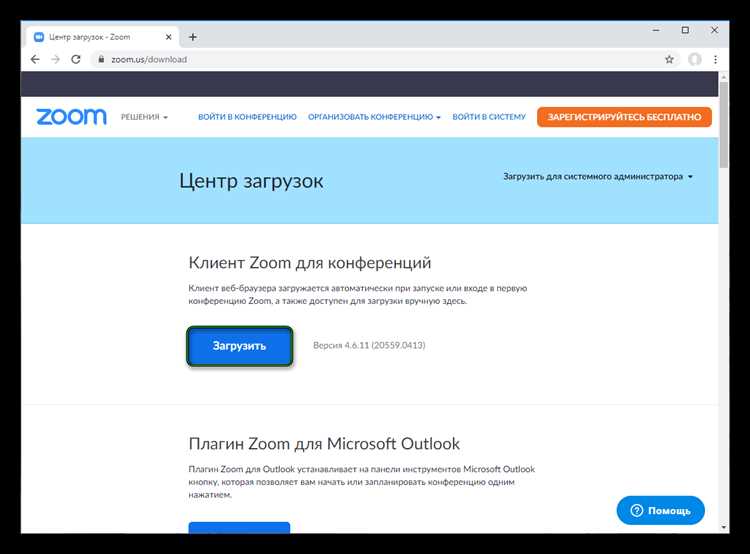This screenshot has width=750, height=554.
Task: Open Chrome three-dot menu
Action: tap(715, 59)
